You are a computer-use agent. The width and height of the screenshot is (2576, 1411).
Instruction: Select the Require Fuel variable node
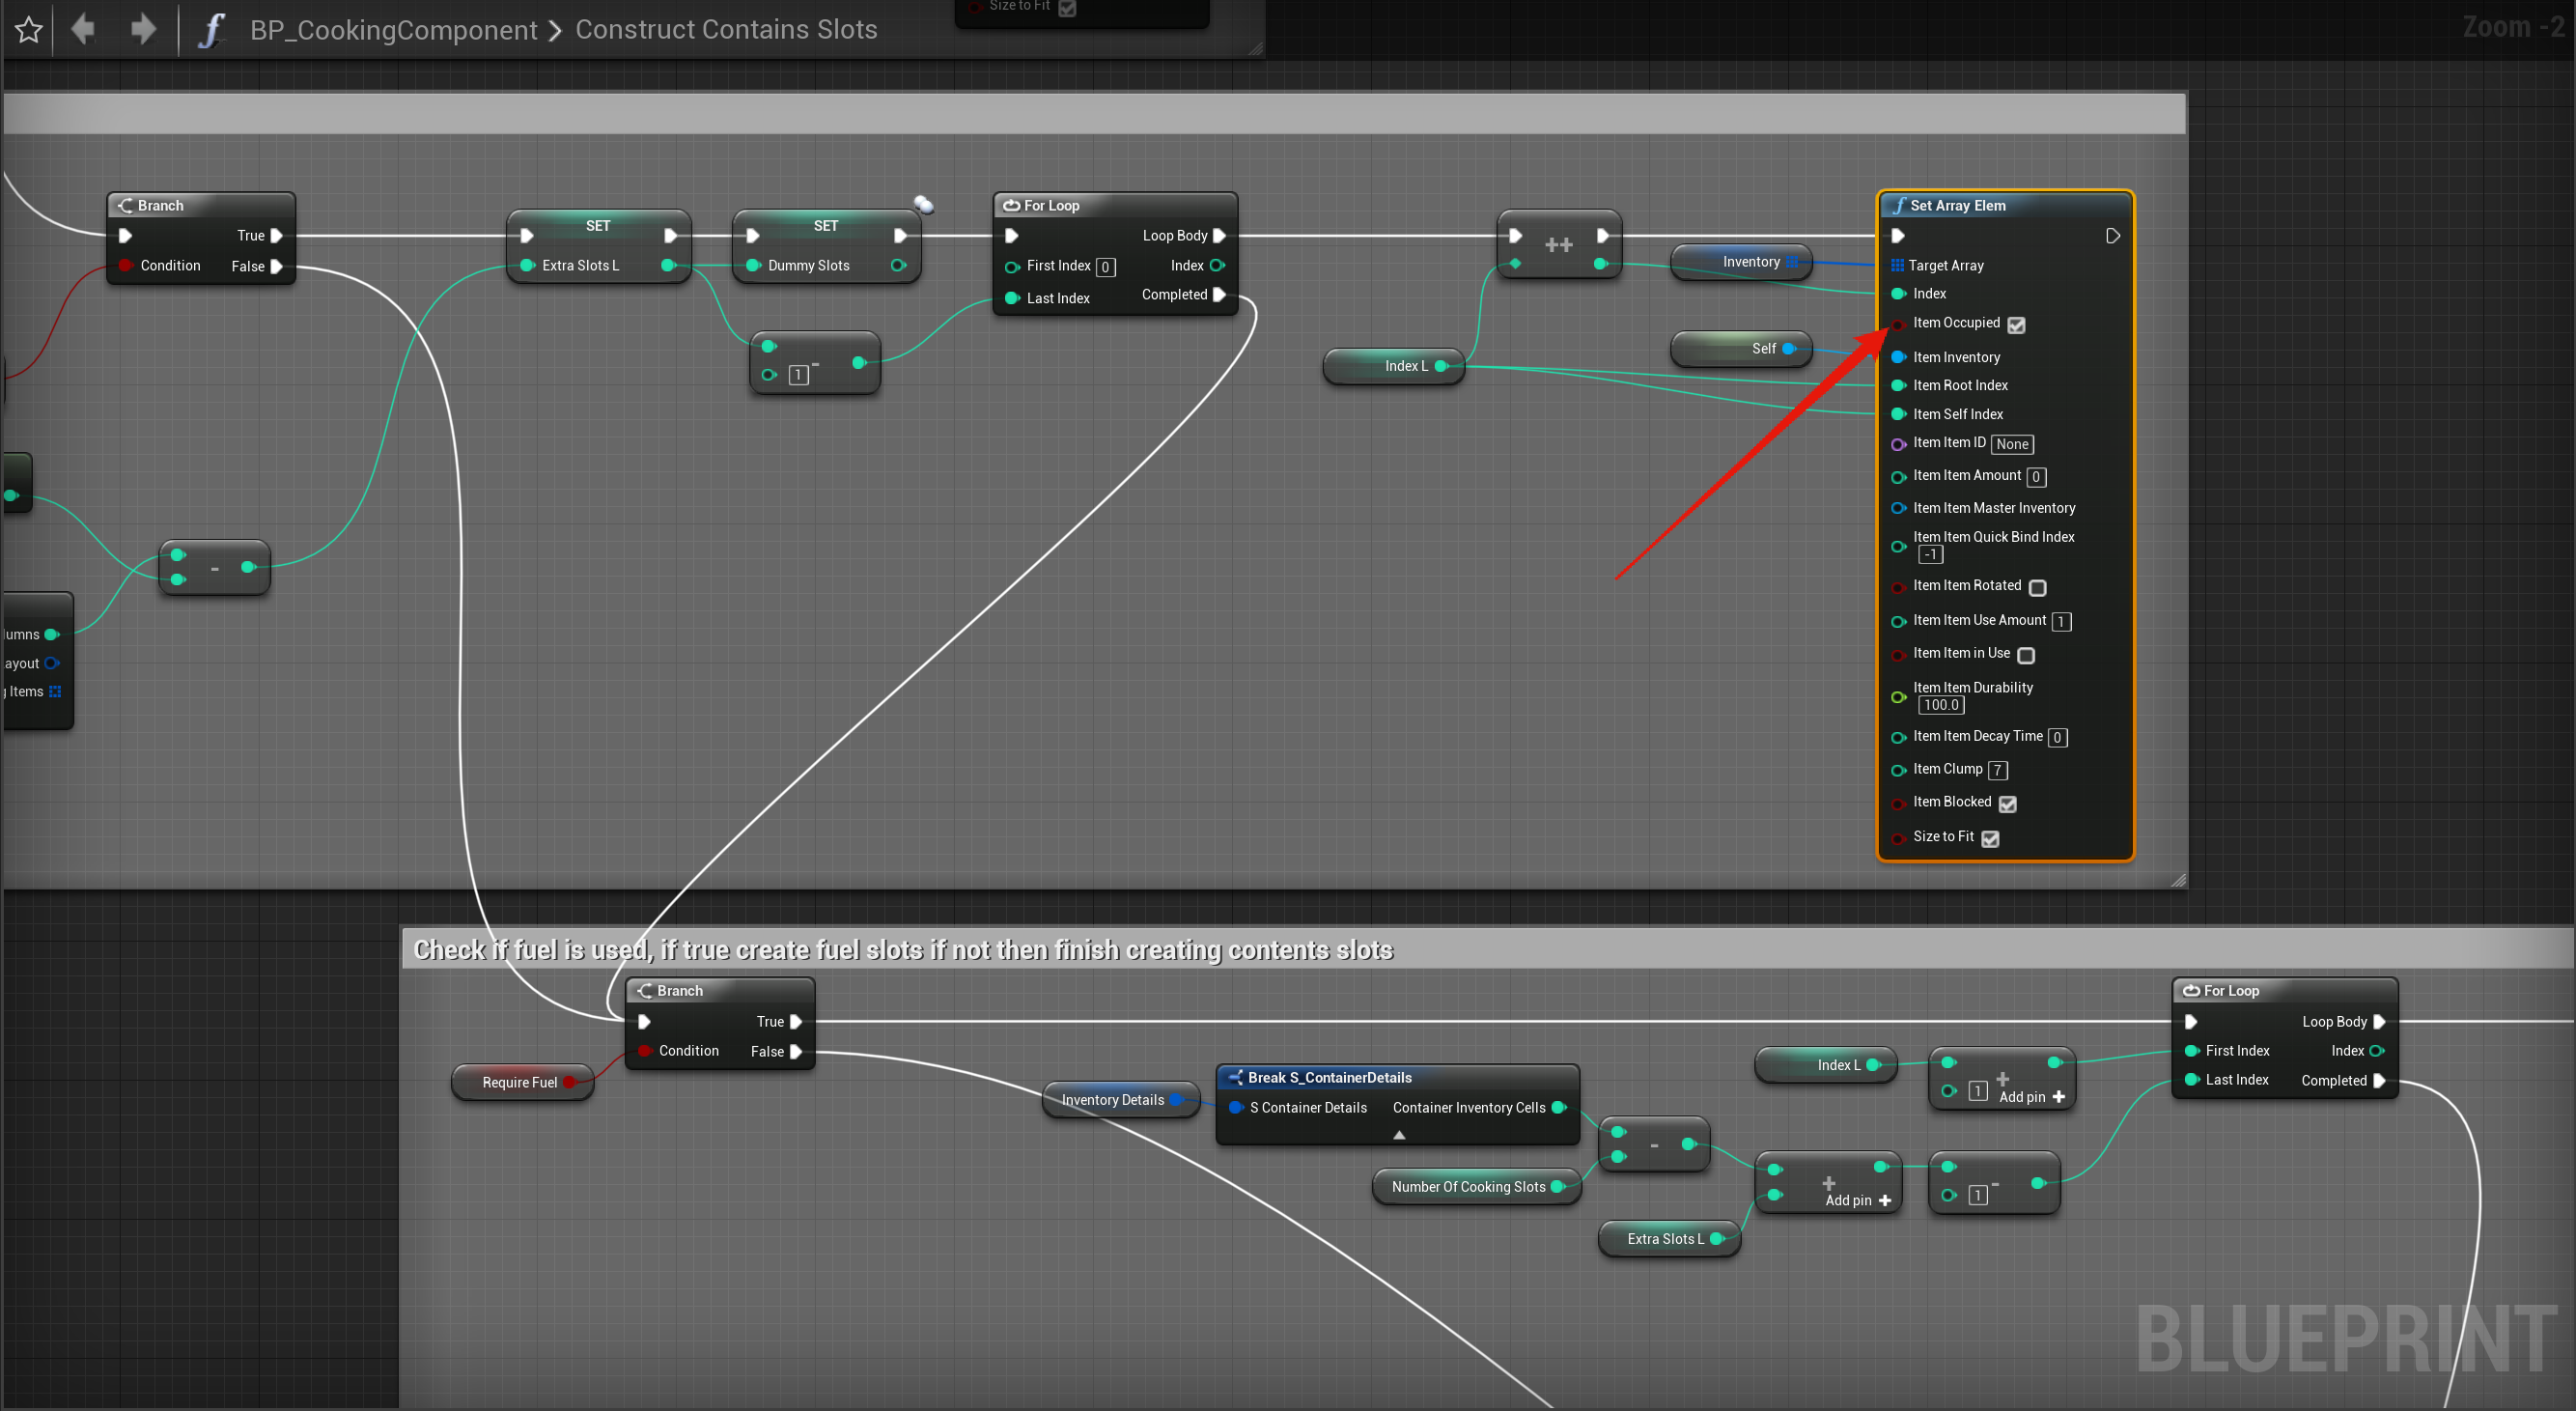519,1082
